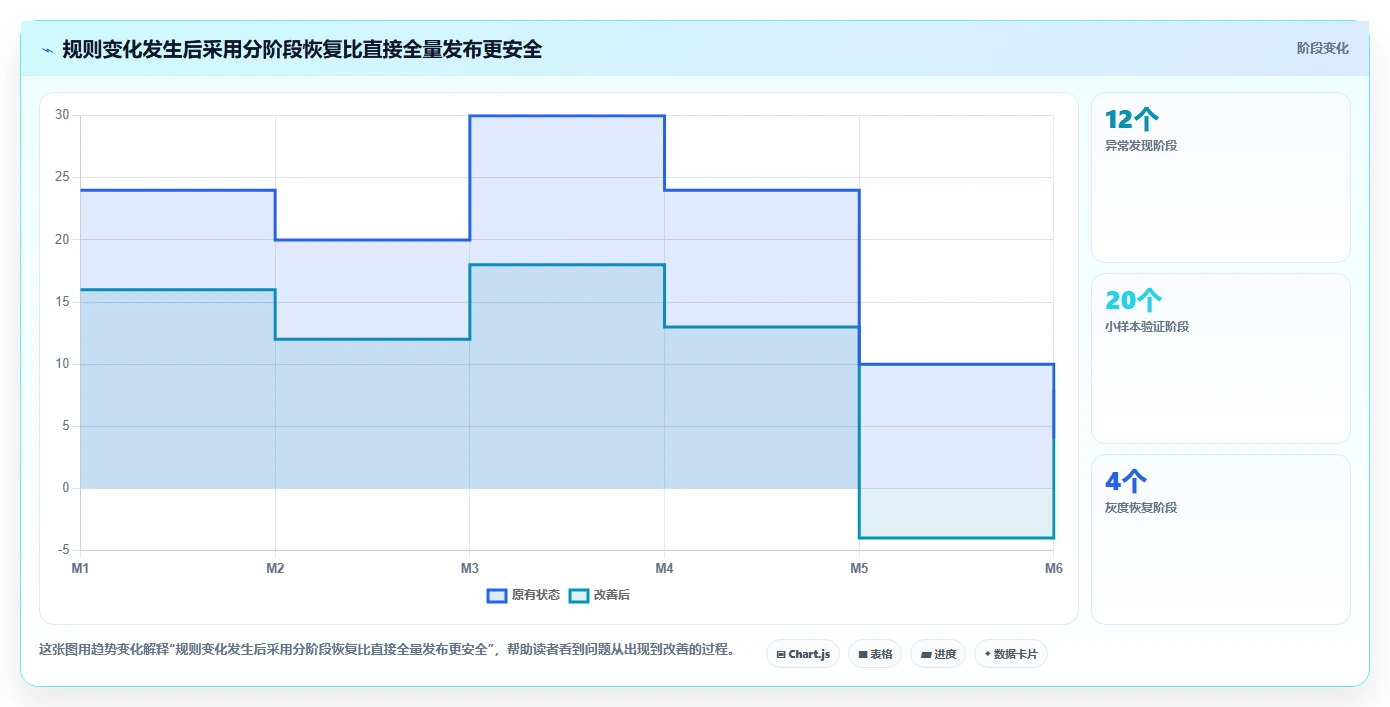Click the 小样本验证阶段 label
Viewport: 1390px width, 707px height.
pyautogui.click(x=1147, y=326)
